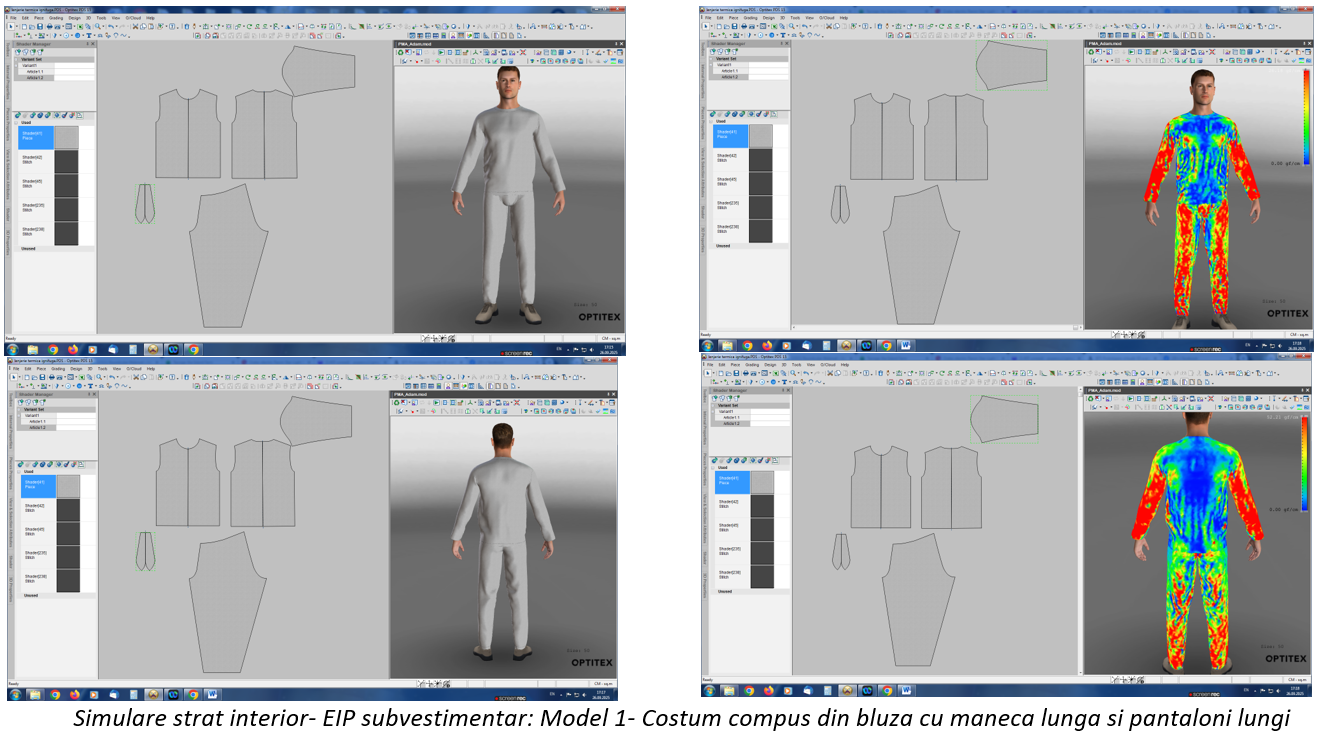The height and width of the screenshot is (734, 1317).
Task: Close the Shader Manager panel in top-left window
Action: 93,44
